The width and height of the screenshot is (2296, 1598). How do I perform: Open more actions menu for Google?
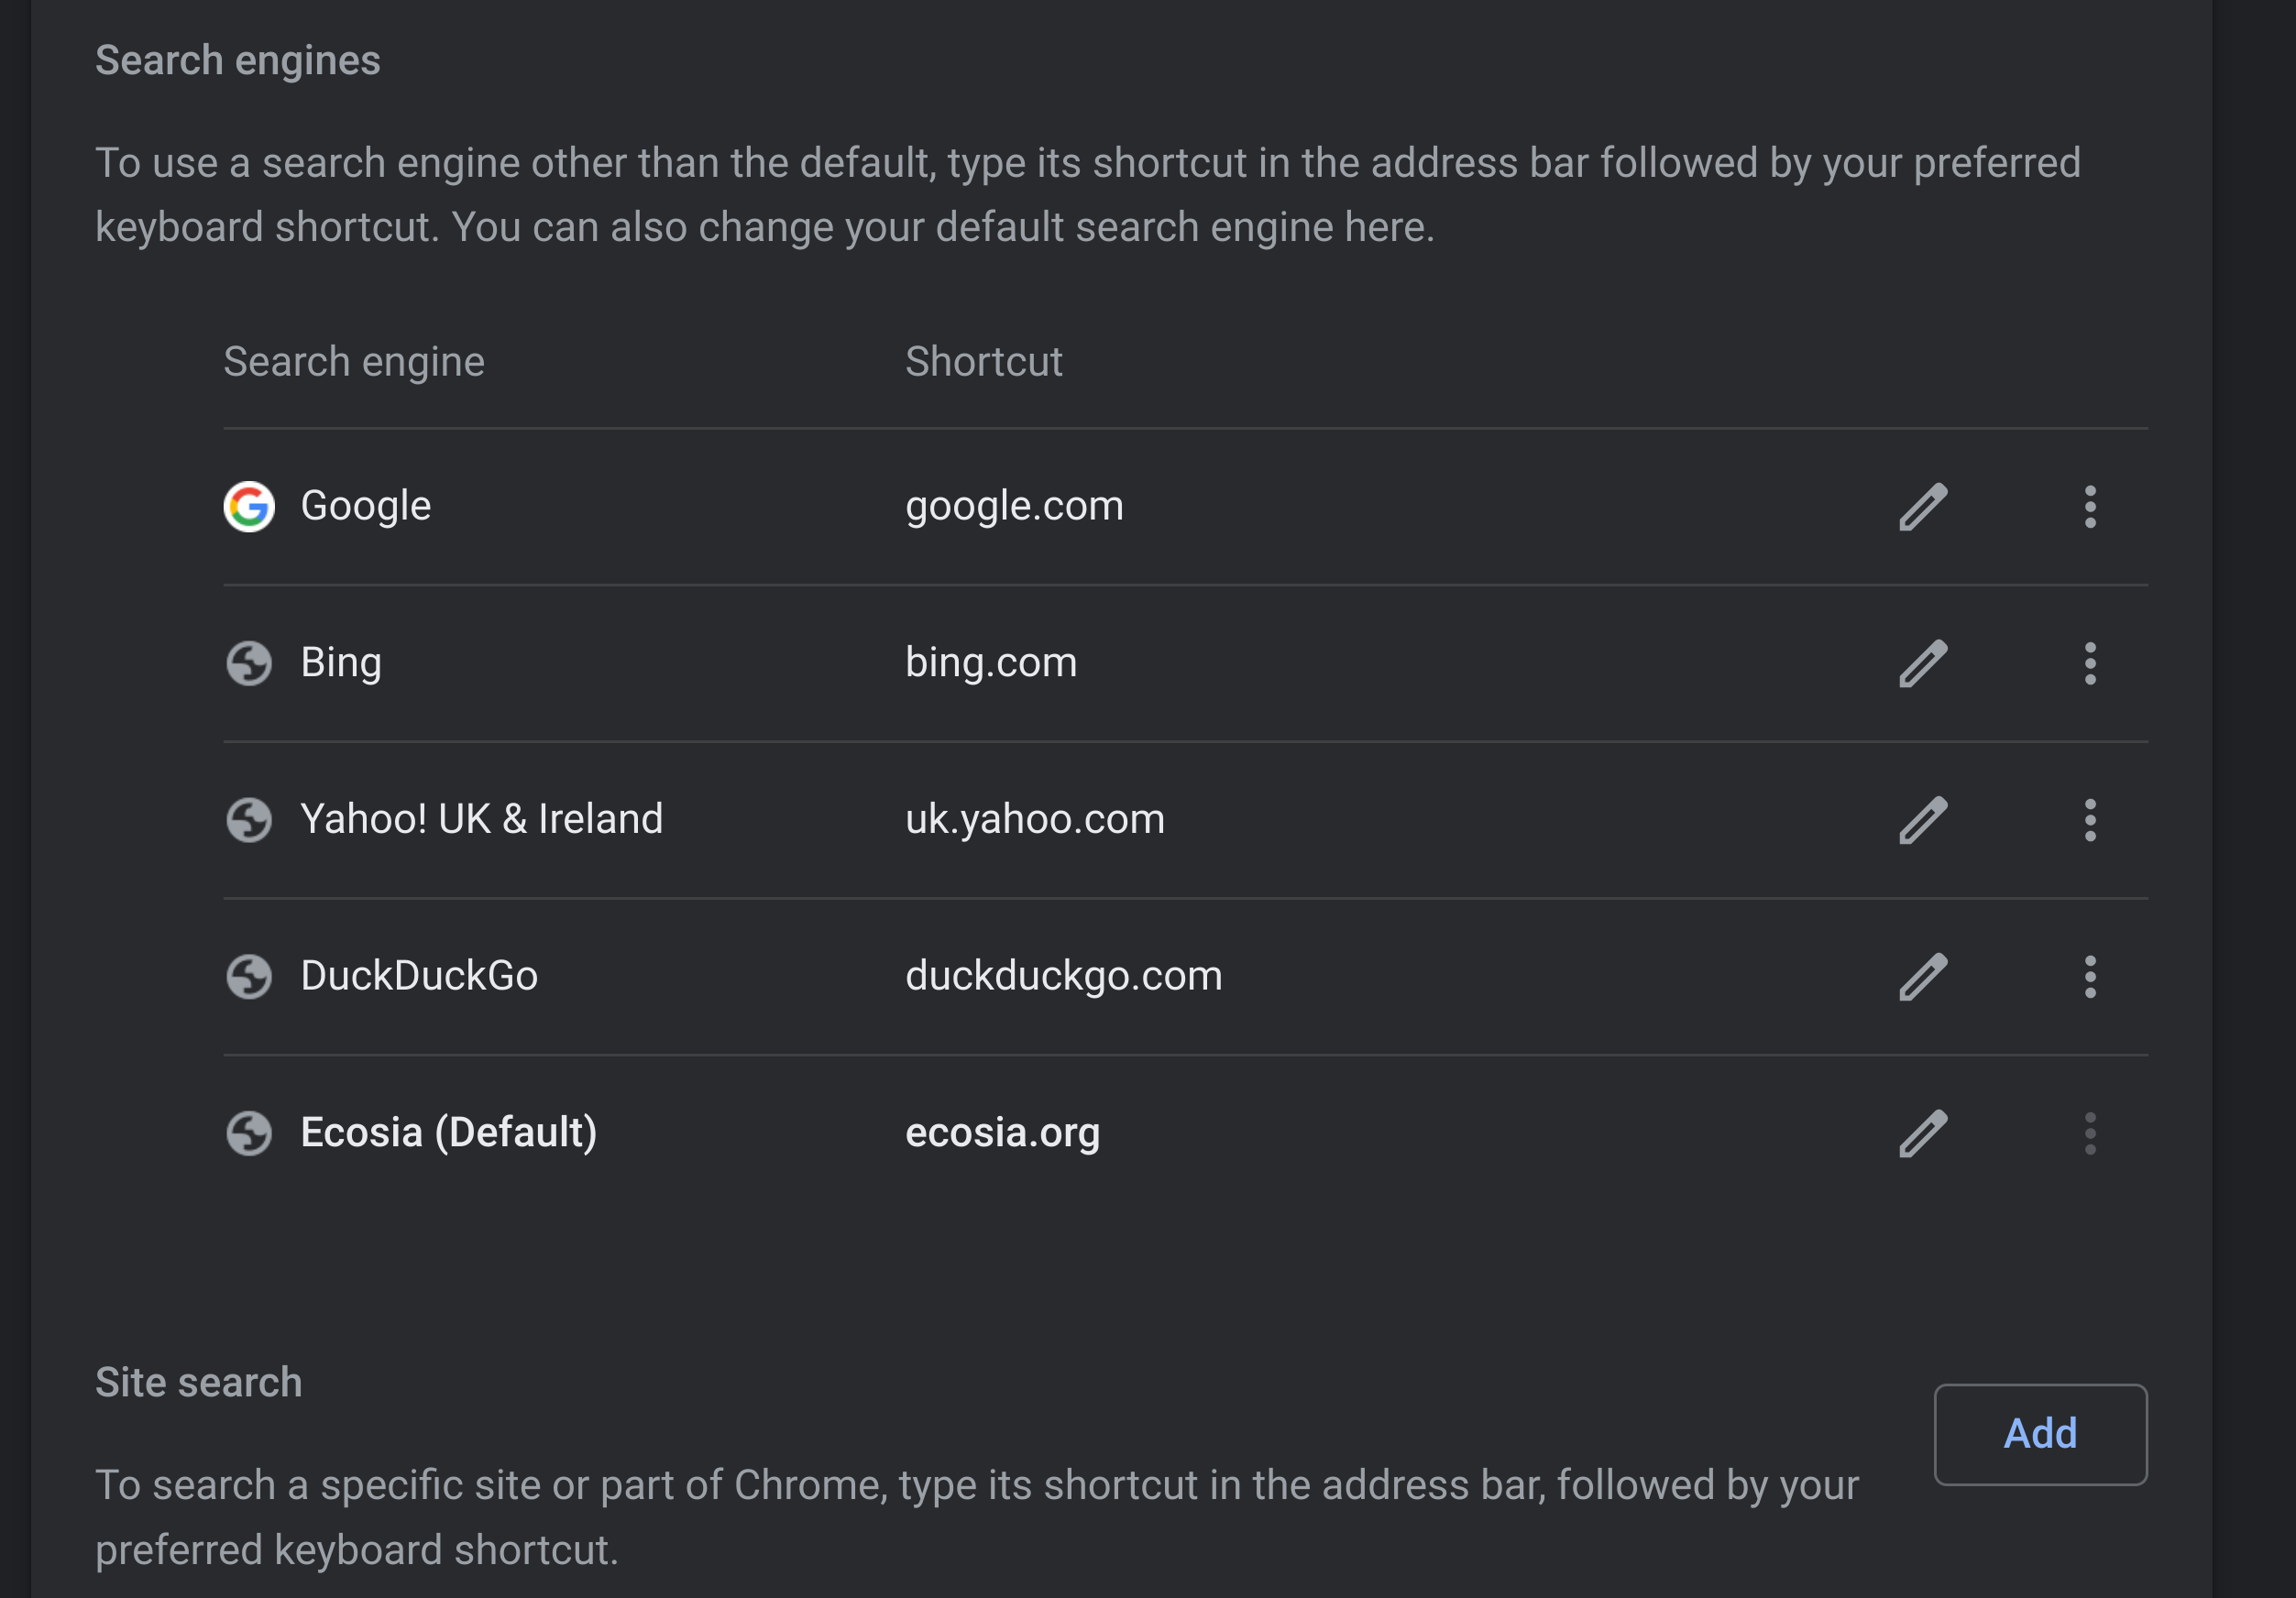point(2089,507)
